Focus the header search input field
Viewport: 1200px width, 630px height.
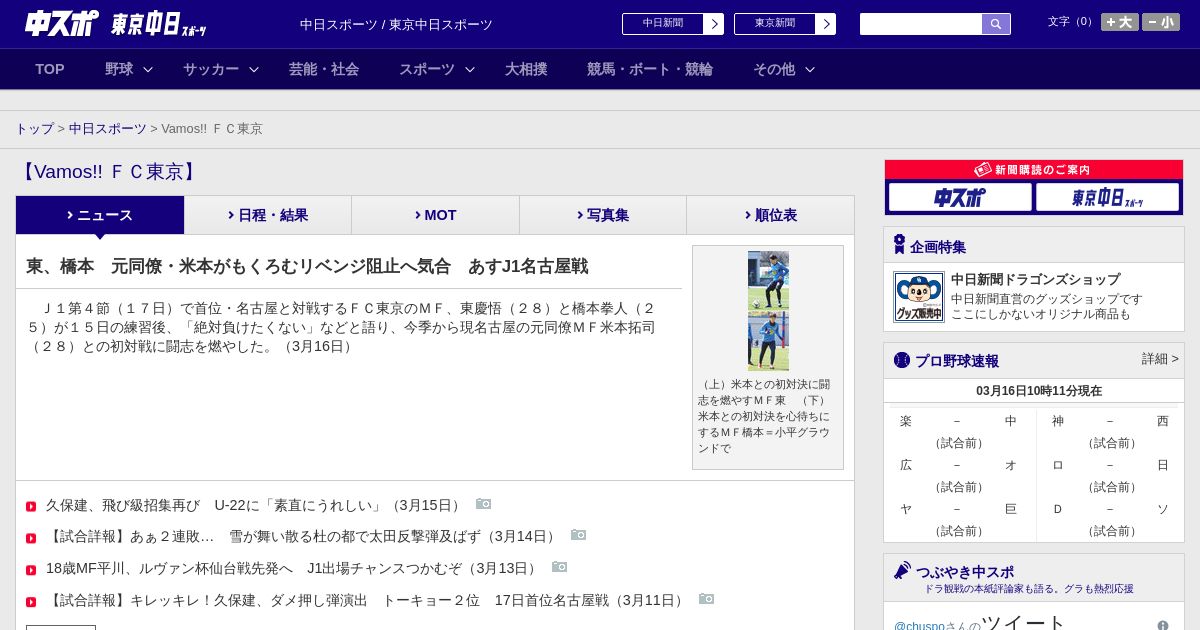(x=921, y=24)
